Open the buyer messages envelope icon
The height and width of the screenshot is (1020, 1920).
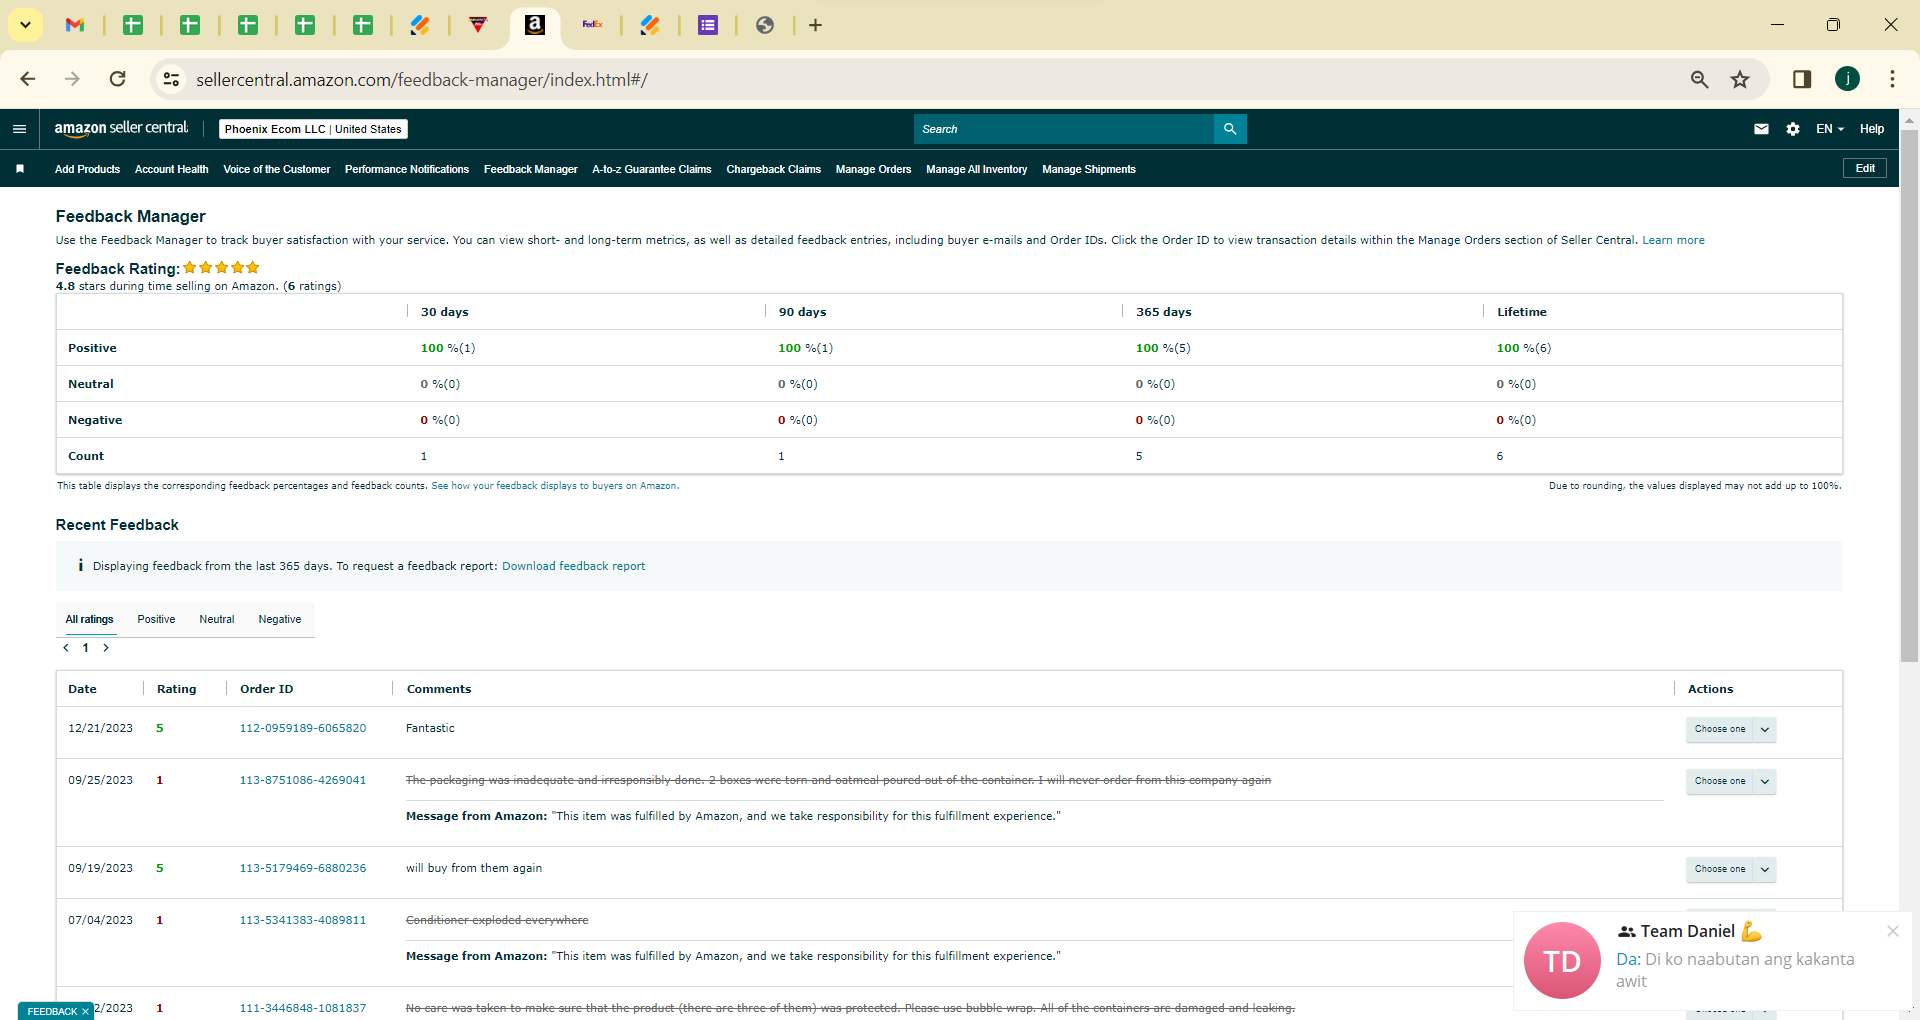tap(1761, 129)
